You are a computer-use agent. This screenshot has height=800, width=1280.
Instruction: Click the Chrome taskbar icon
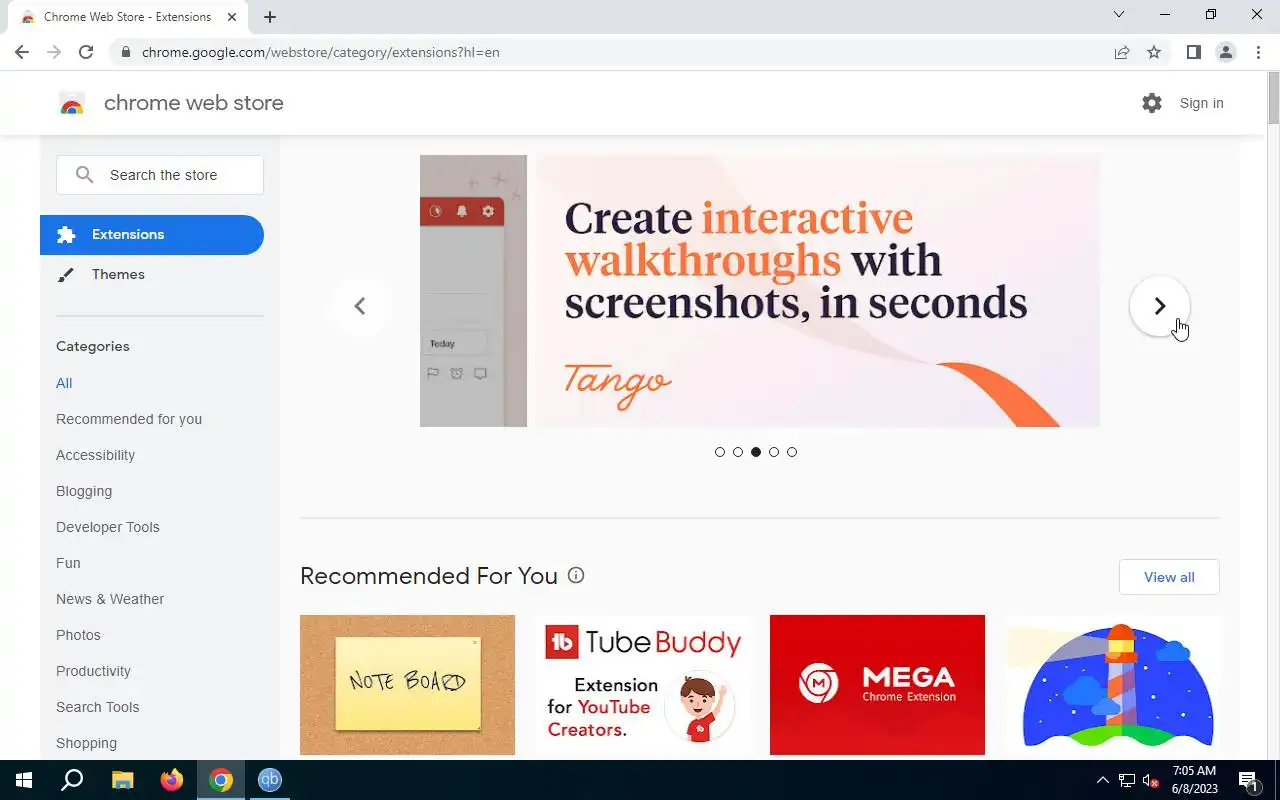click(221, 780)
